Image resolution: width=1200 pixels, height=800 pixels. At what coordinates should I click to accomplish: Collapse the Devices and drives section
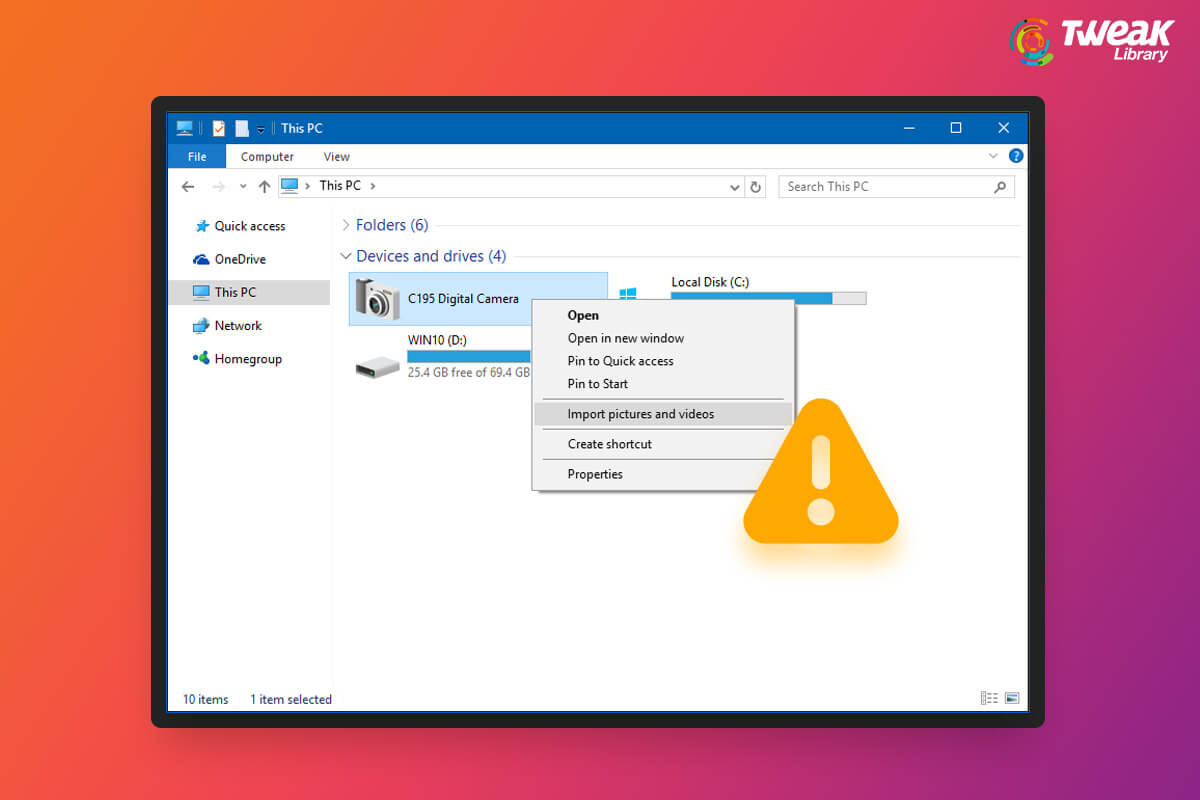345,256
